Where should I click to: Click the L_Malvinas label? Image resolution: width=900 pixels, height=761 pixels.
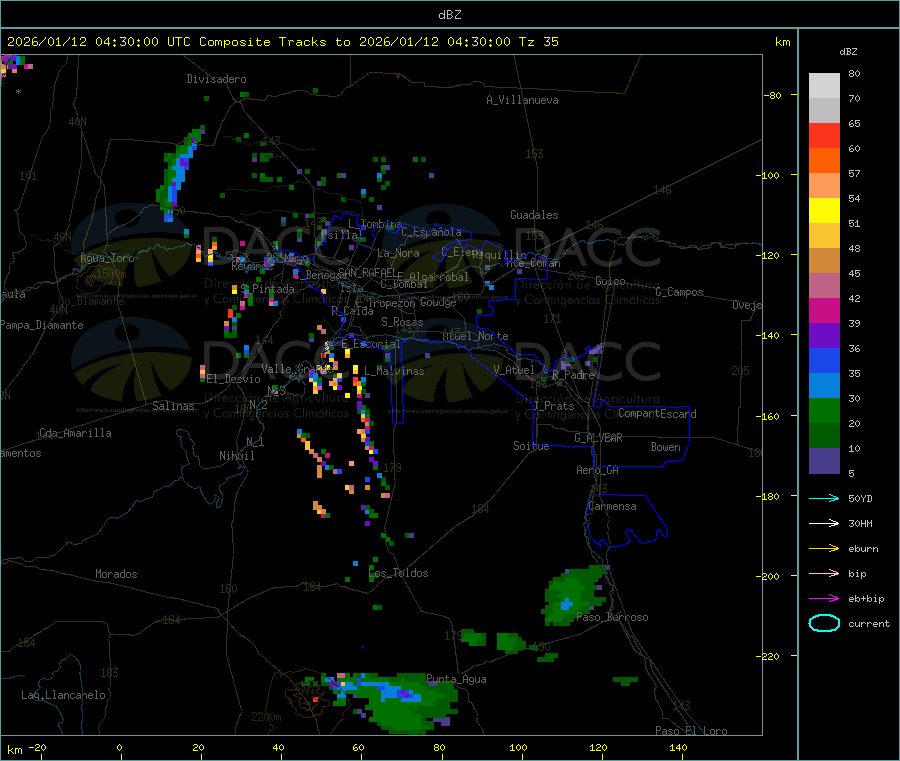tap(394, 371)
